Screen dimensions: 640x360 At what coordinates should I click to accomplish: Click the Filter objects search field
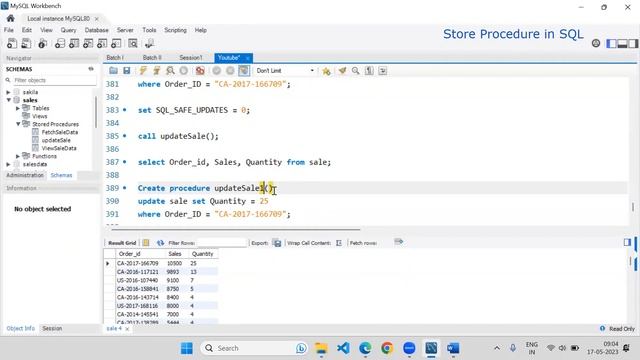point(54,80)
